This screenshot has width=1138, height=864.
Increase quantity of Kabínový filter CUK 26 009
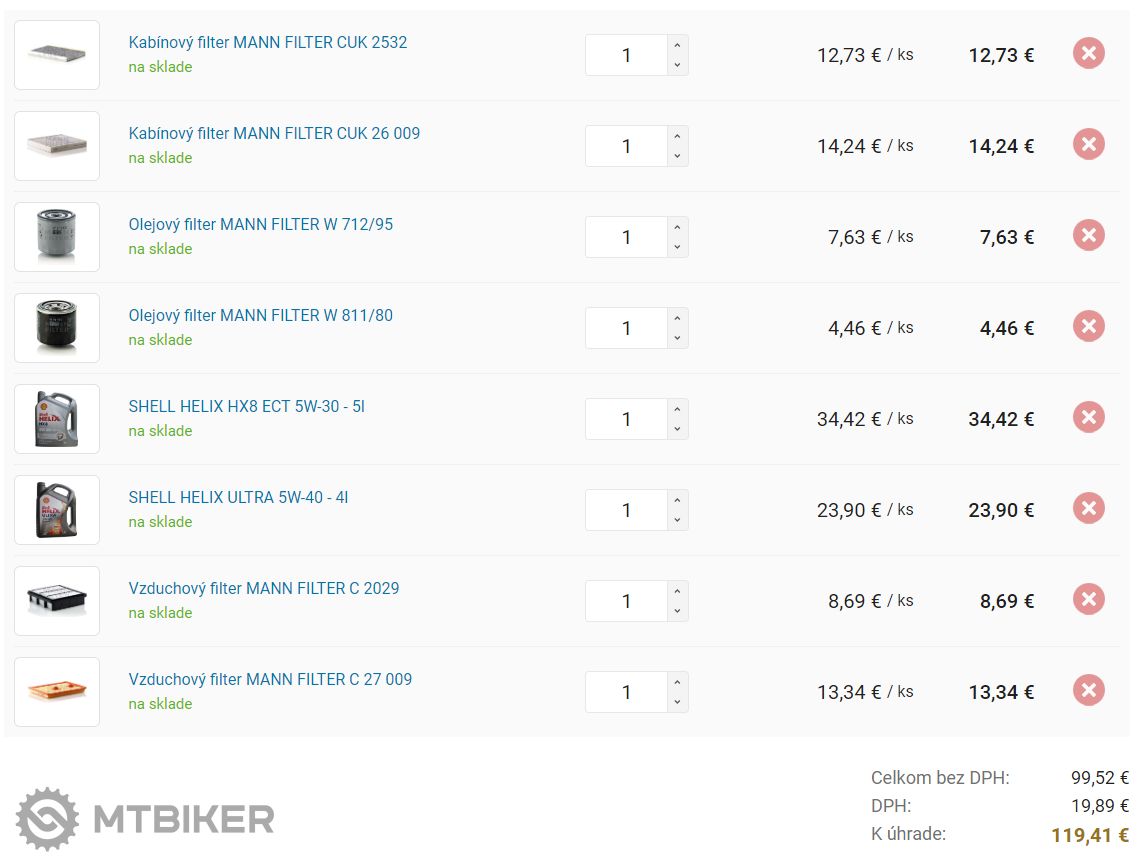tap(677, 137)
